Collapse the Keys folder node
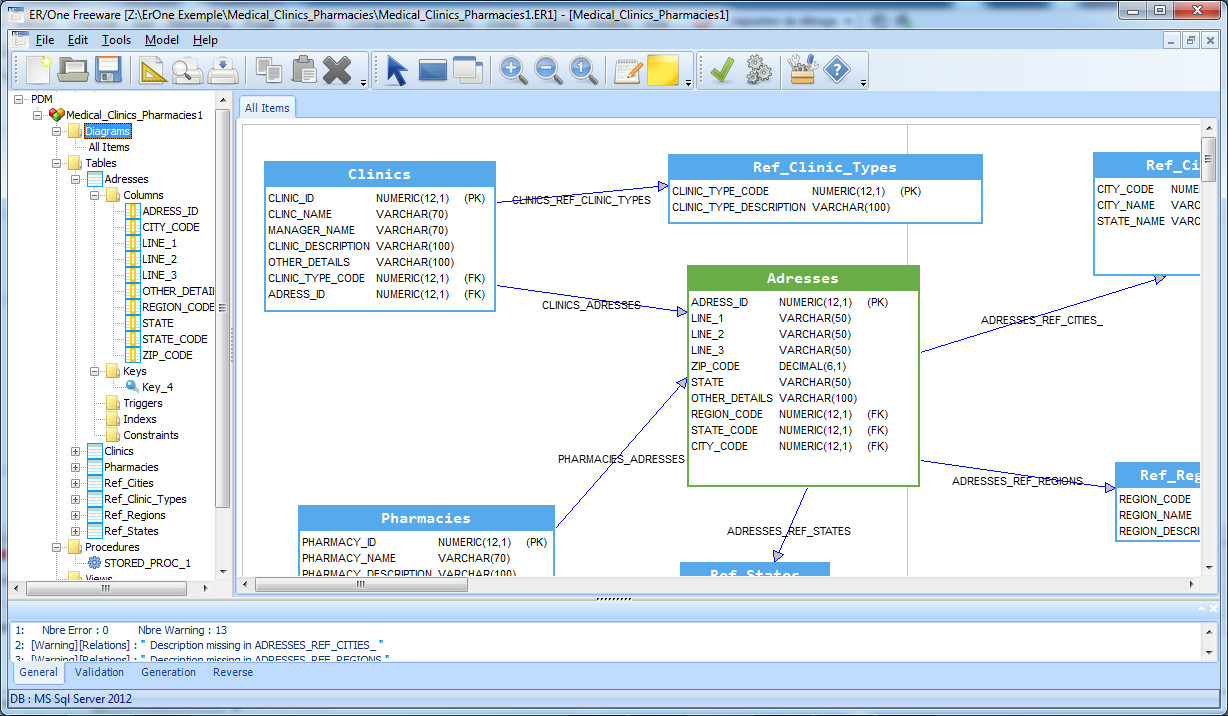The width and height of the screenshot is (1228, 716). point(94,371)
